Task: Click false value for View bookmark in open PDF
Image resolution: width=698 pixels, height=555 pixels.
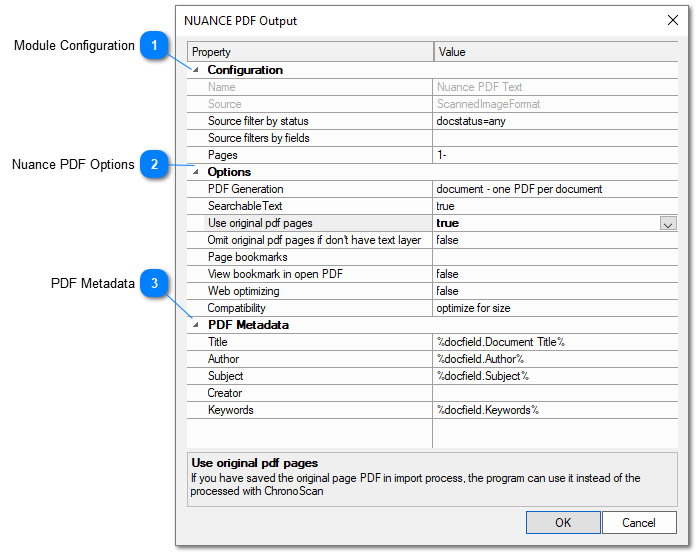Action: (x=555, y=274)
